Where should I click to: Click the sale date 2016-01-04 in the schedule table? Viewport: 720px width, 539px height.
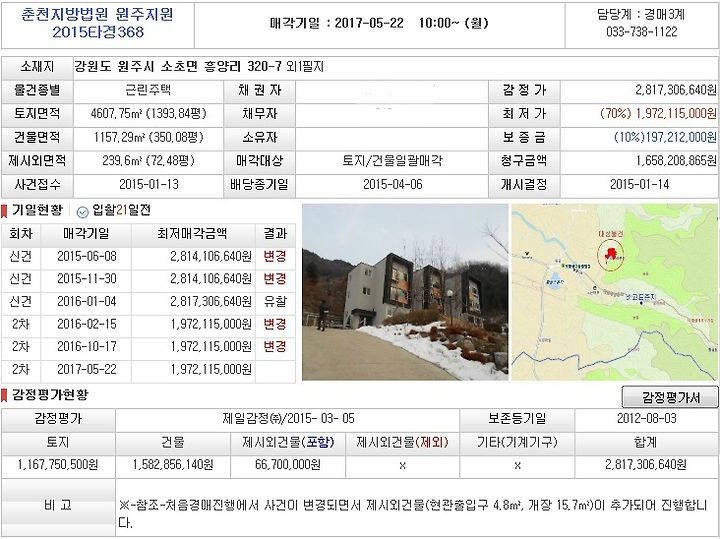click(87, 302)
